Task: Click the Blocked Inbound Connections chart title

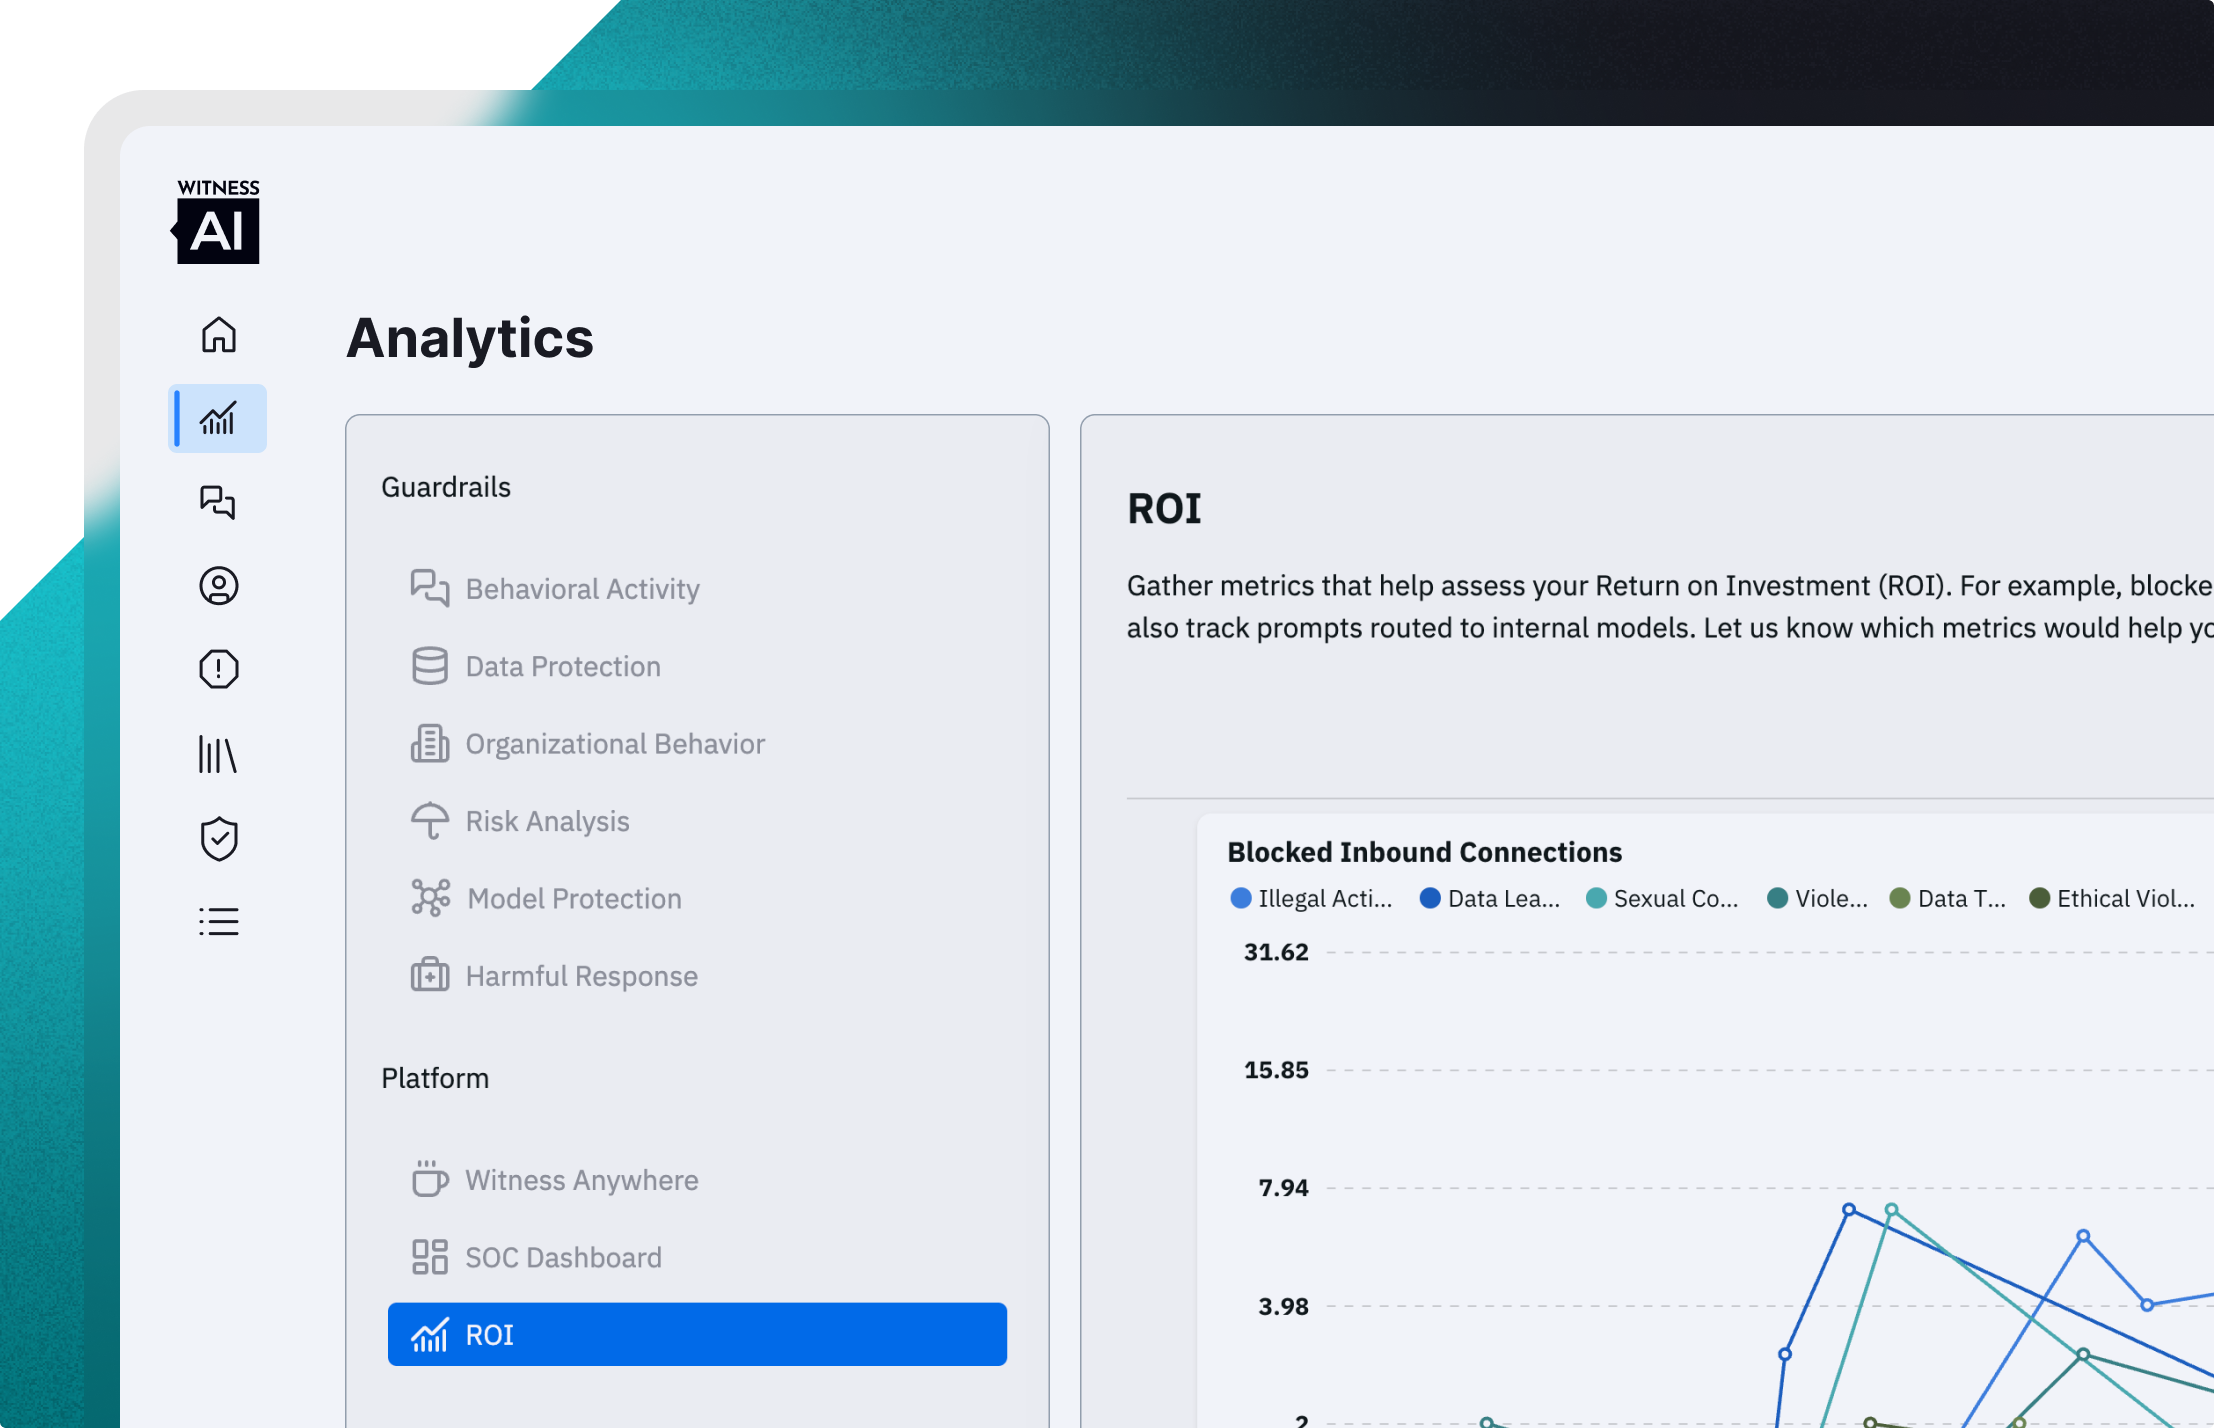Action: (1424, 852)
